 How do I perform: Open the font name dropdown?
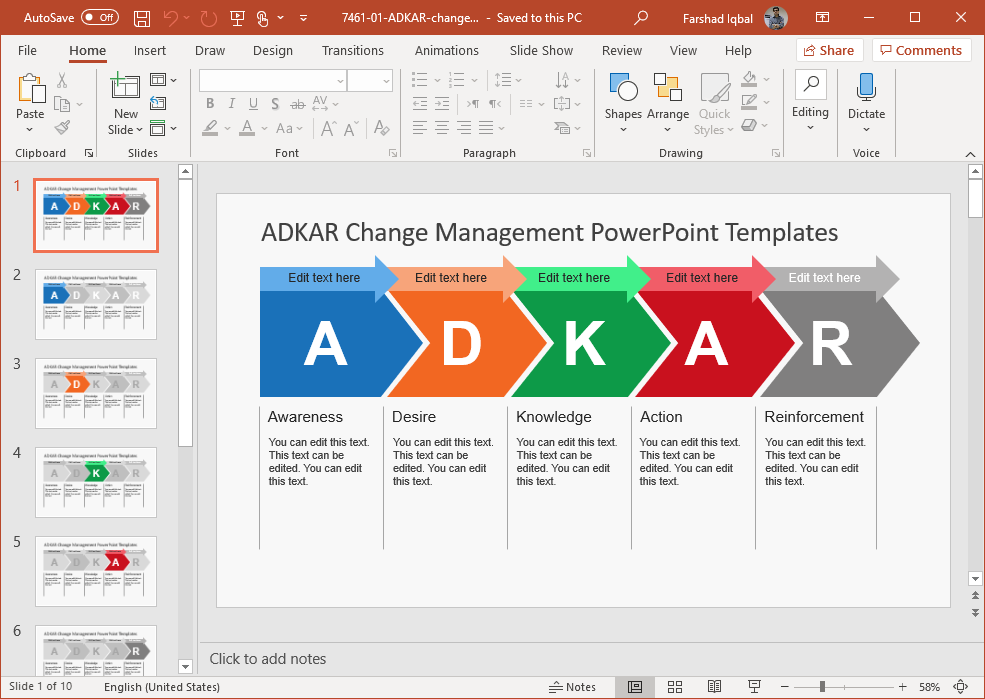tap(340, 81)
